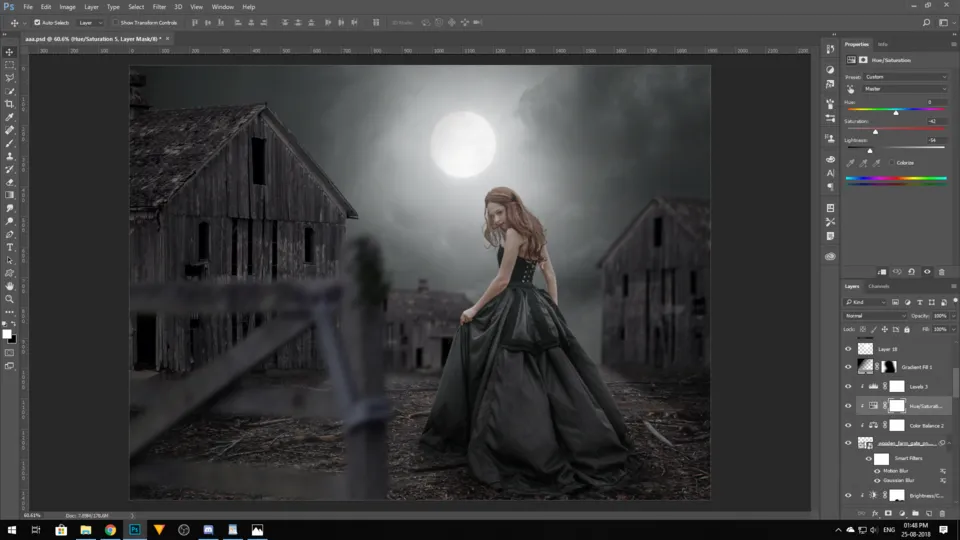Screen dimensions: 960x540
Task: Select the Move tool
Action: click(10, 52)
